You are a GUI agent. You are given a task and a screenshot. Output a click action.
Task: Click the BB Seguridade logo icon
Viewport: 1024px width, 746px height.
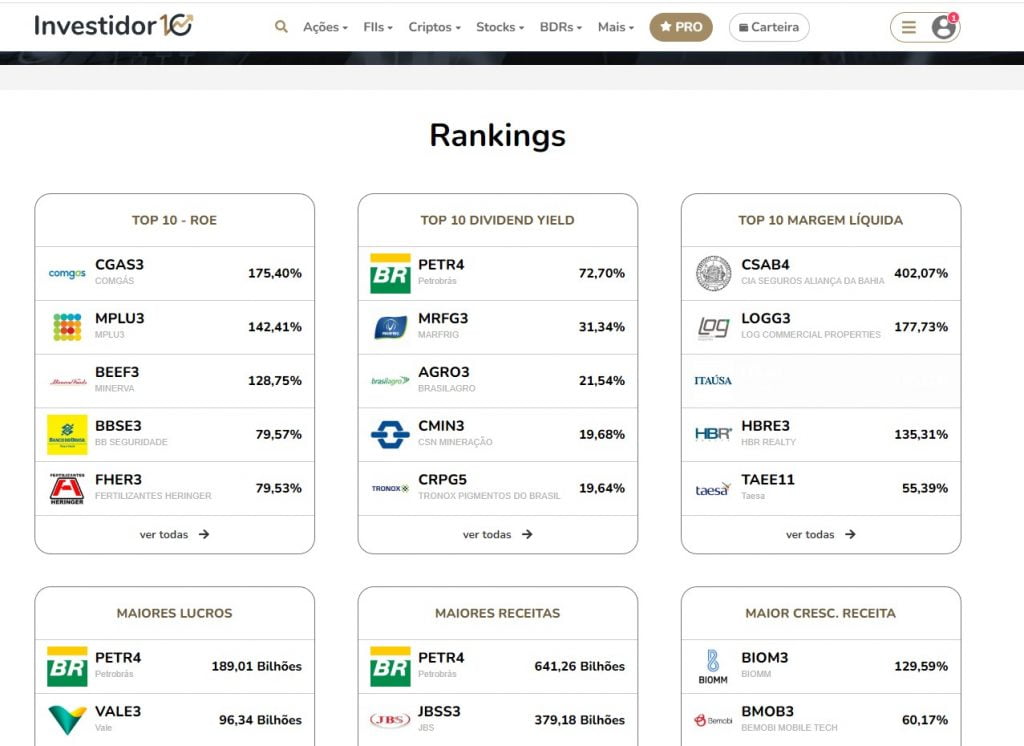tap(67, 434)
